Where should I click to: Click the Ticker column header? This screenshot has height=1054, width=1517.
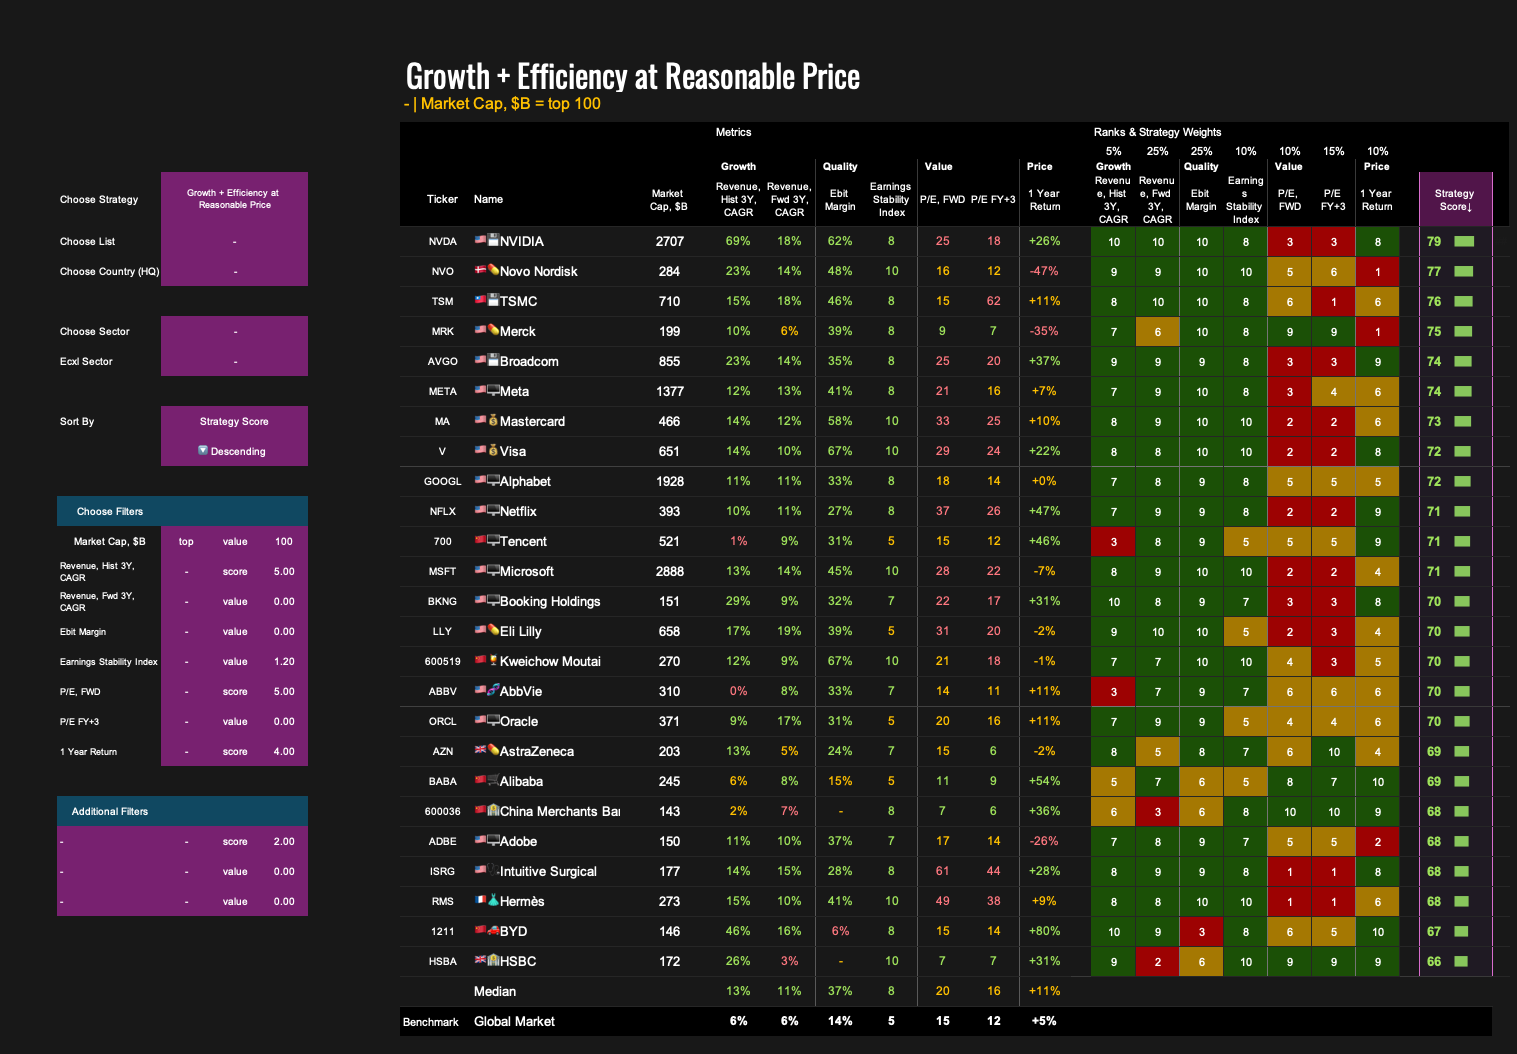coord(442,199)
